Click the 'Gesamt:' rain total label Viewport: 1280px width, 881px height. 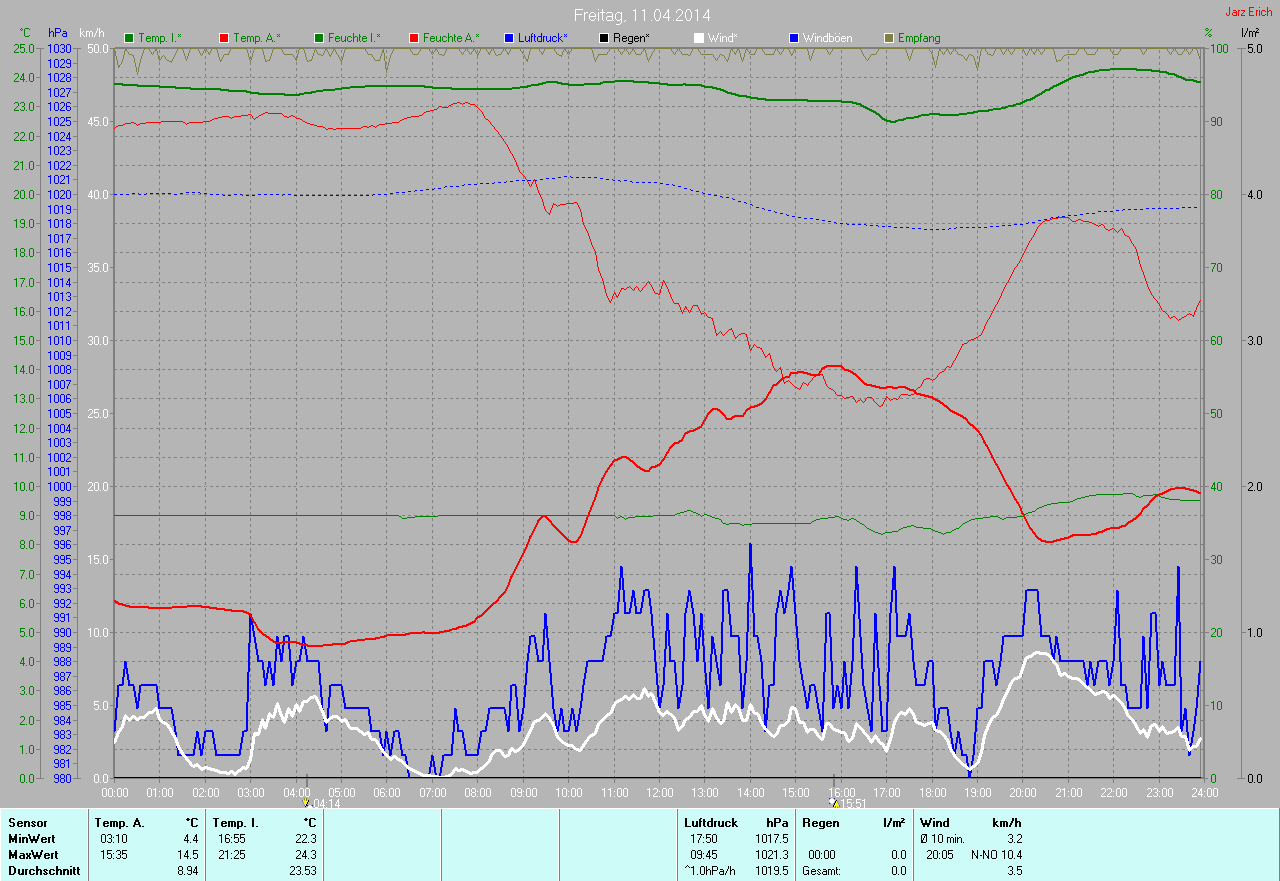tap(821, 871)
